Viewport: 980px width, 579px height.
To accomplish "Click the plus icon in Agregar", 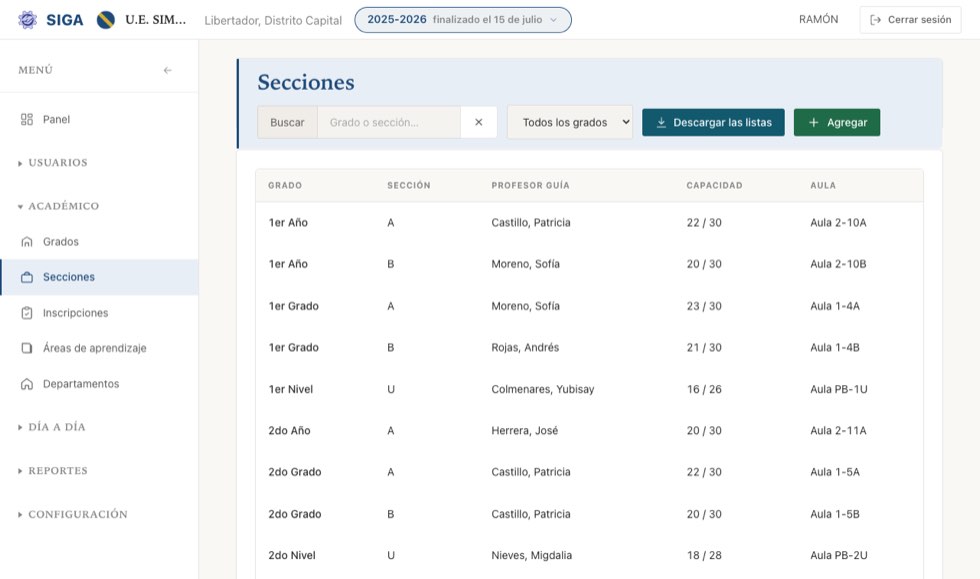I will coord(814,123).
